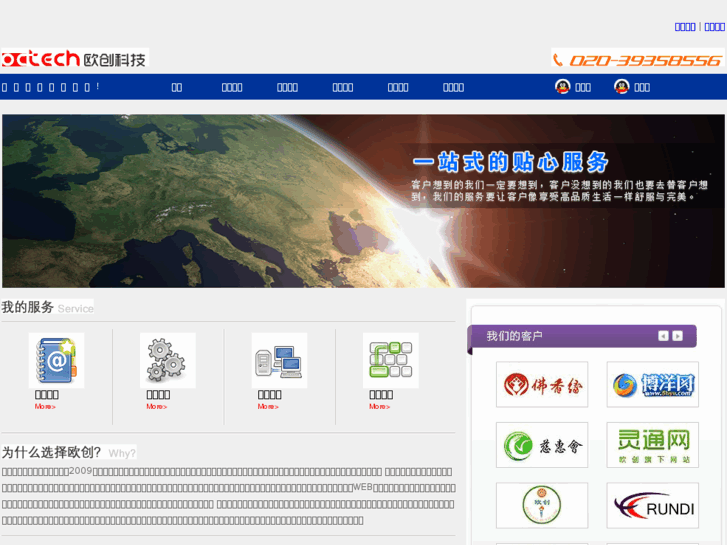Open the second navigation menu item in blue bar

(232, 87)
